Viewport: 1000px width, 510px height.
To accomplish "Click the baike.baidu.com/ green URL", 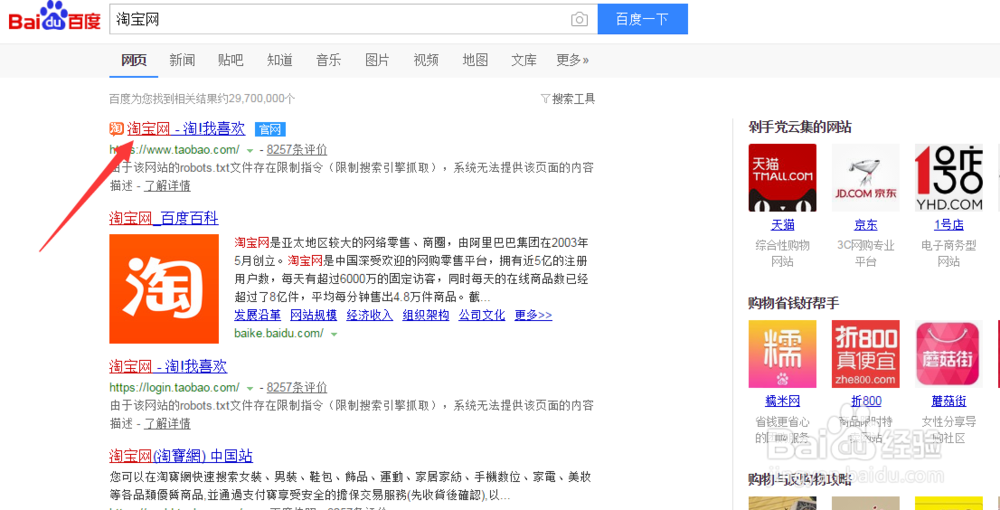I will tap(279, 333).
